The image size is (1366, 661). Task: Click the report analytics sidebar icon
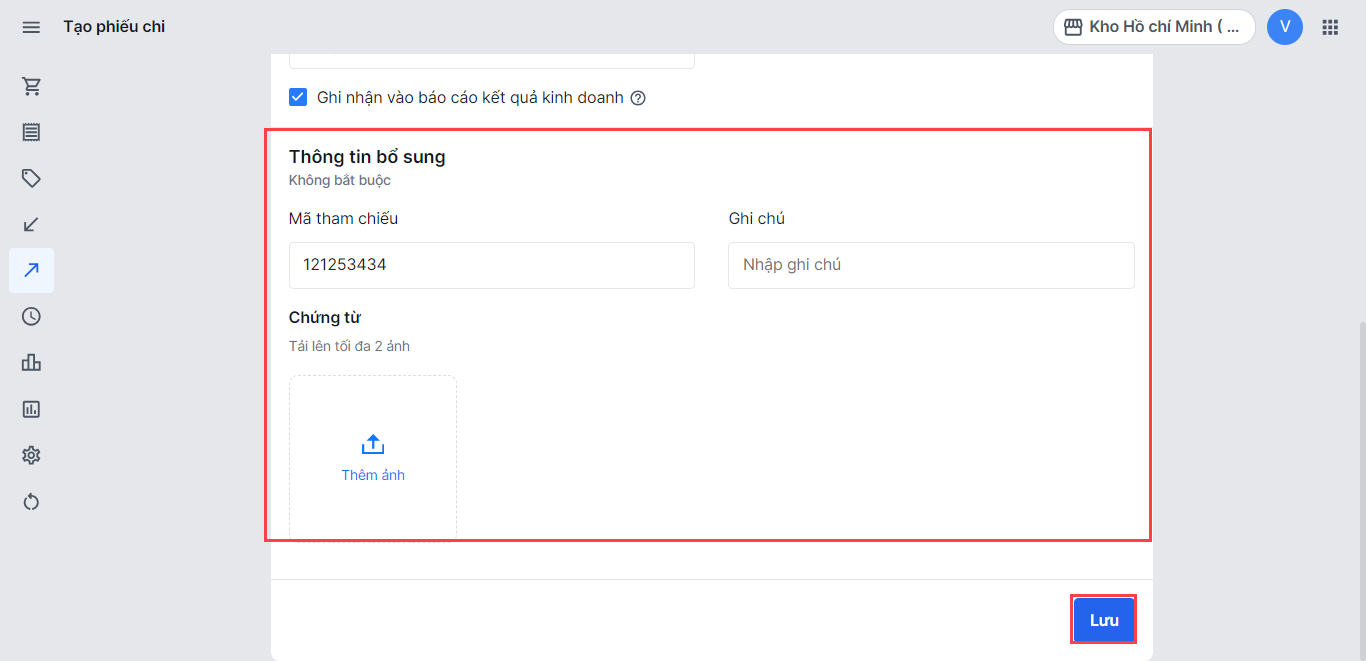click(31, 409)
